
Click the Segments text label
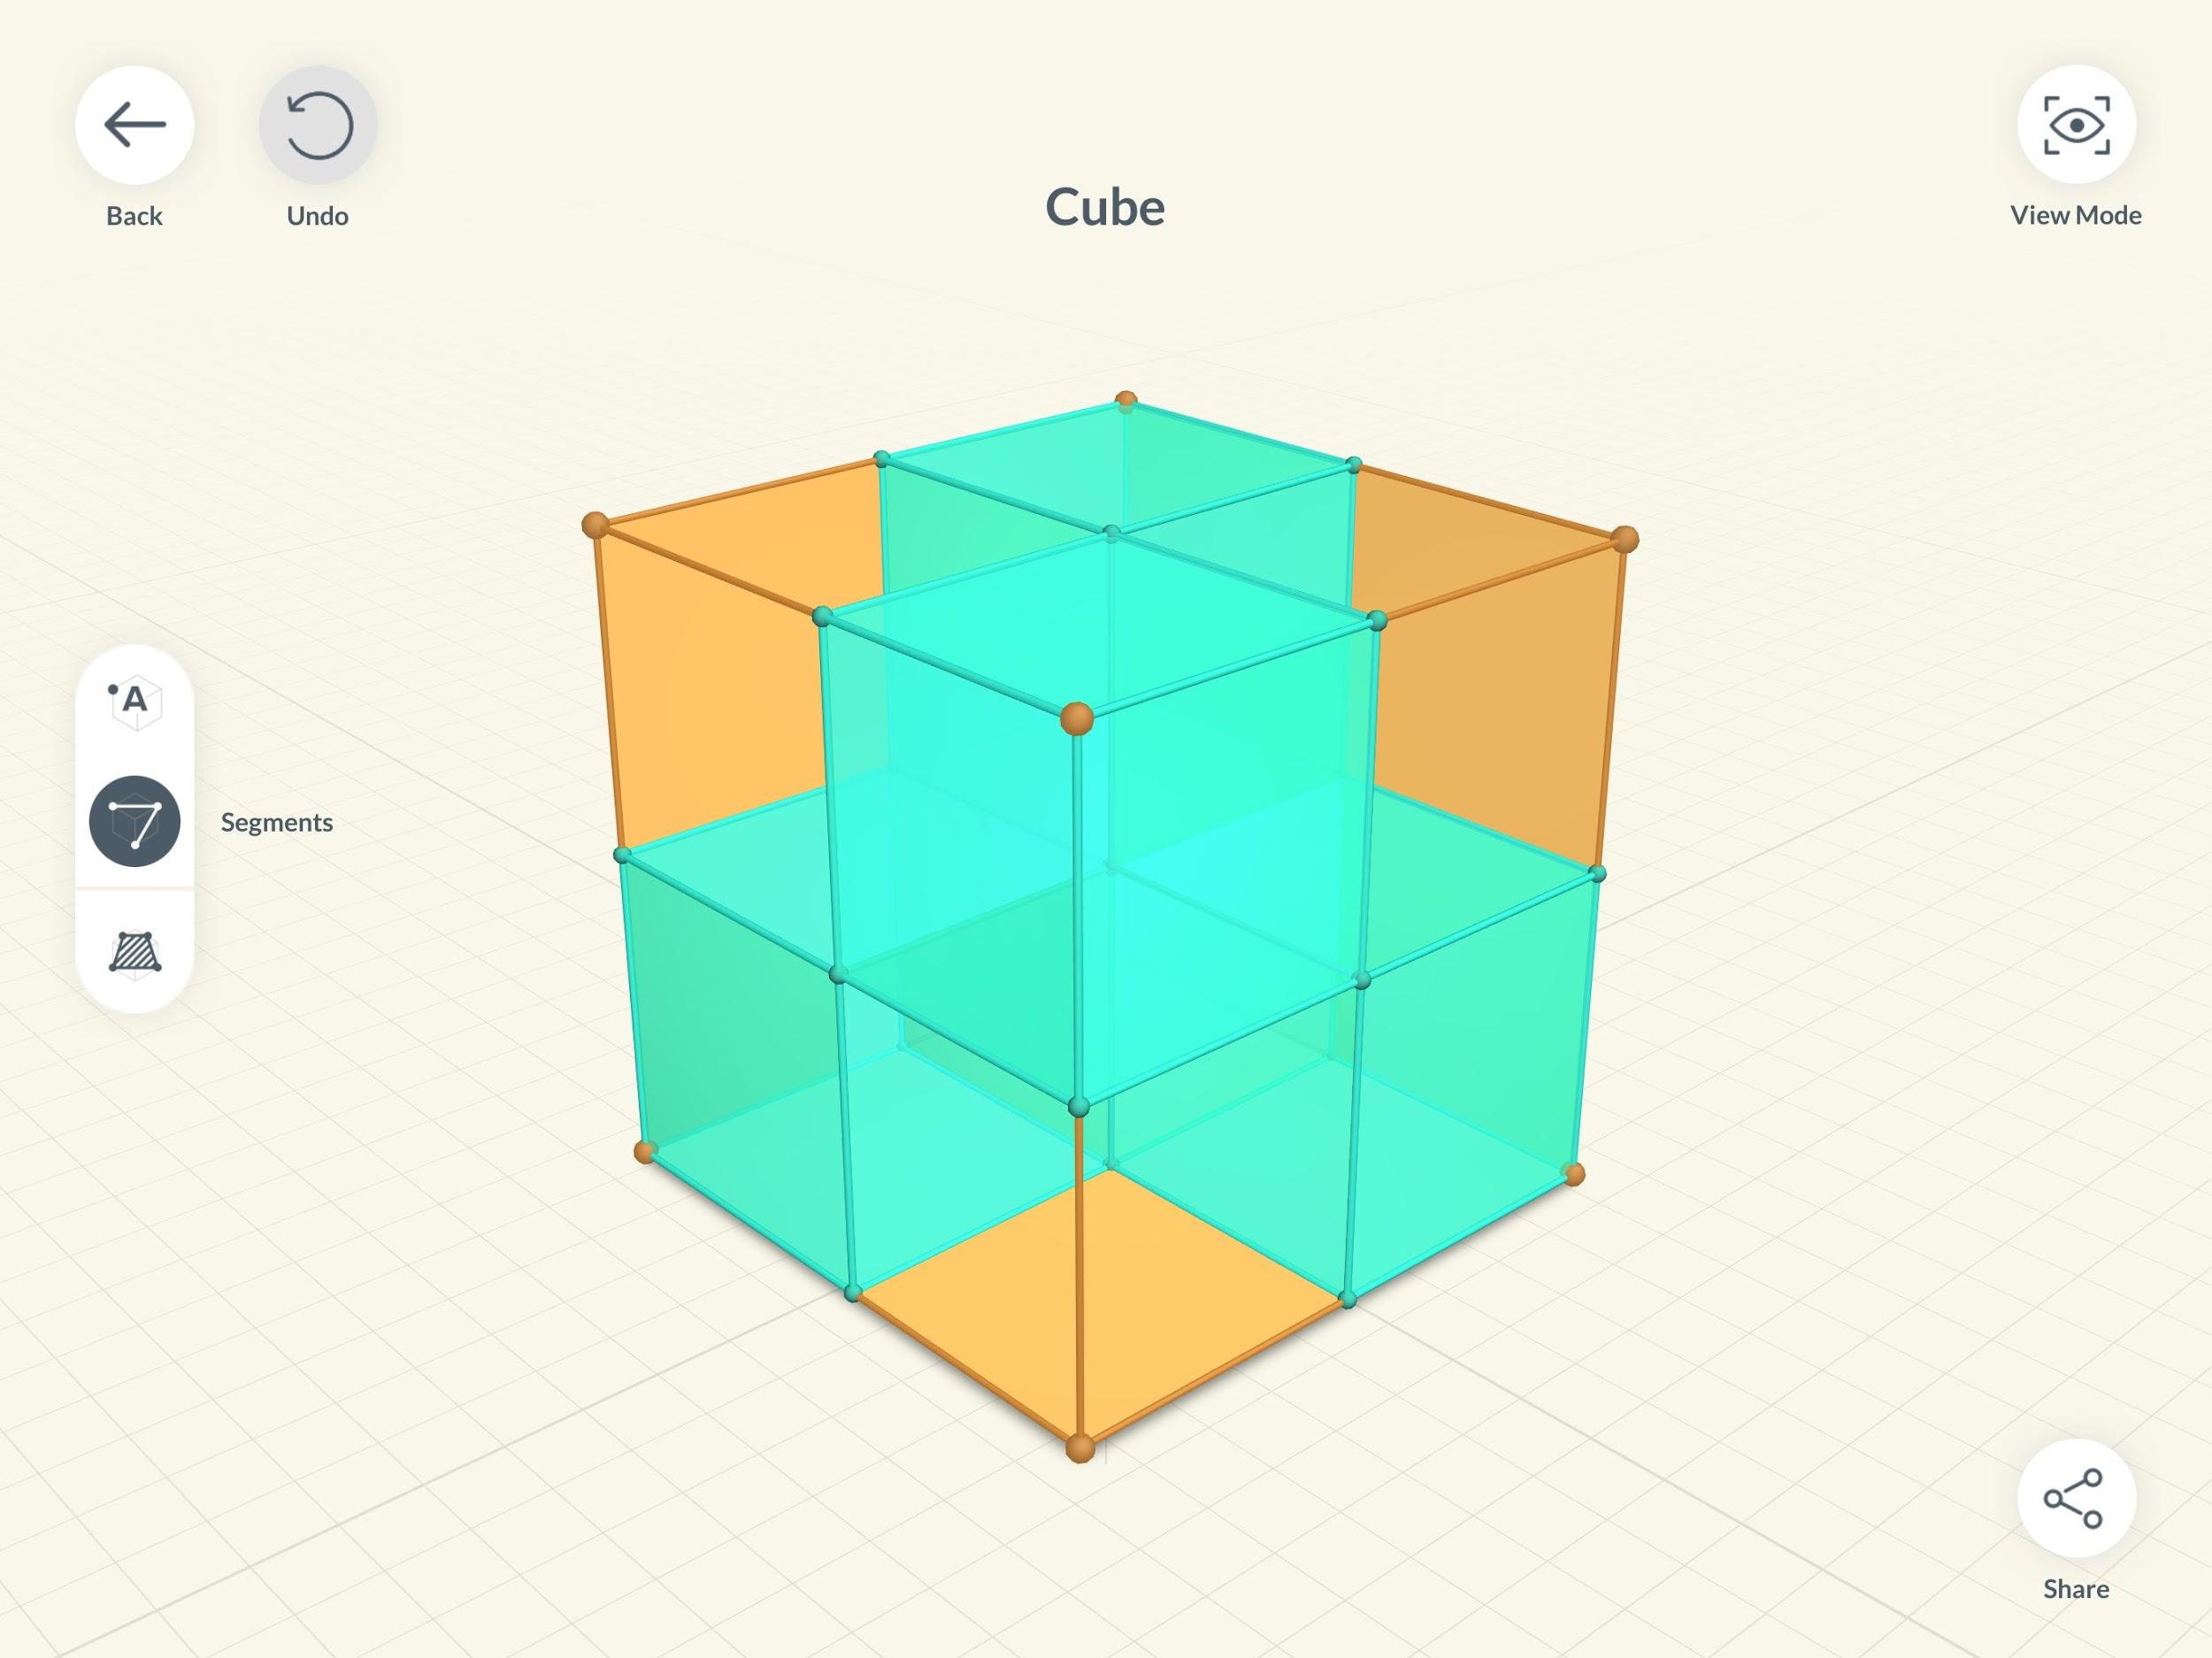pos(277,822)
